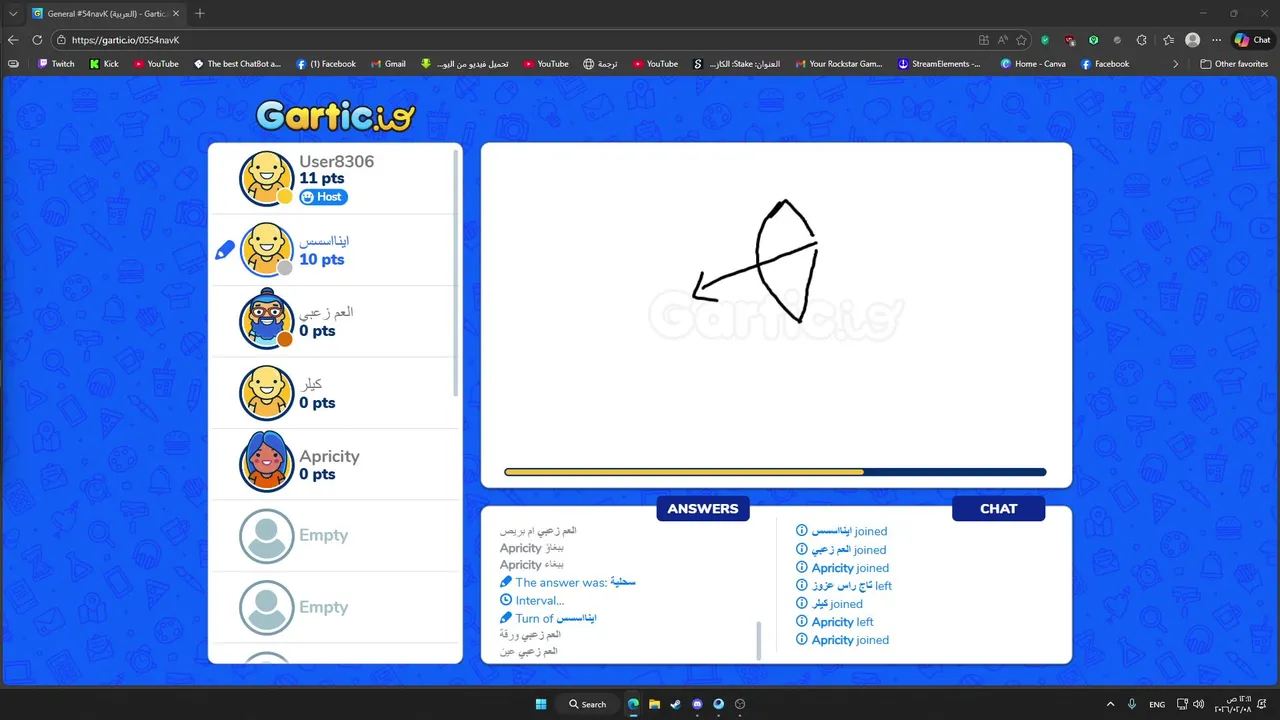The width and height of the screenshot is (1280, 720).
Task: Open Settings and more three-dots menu
Action: pos(1216,40)
